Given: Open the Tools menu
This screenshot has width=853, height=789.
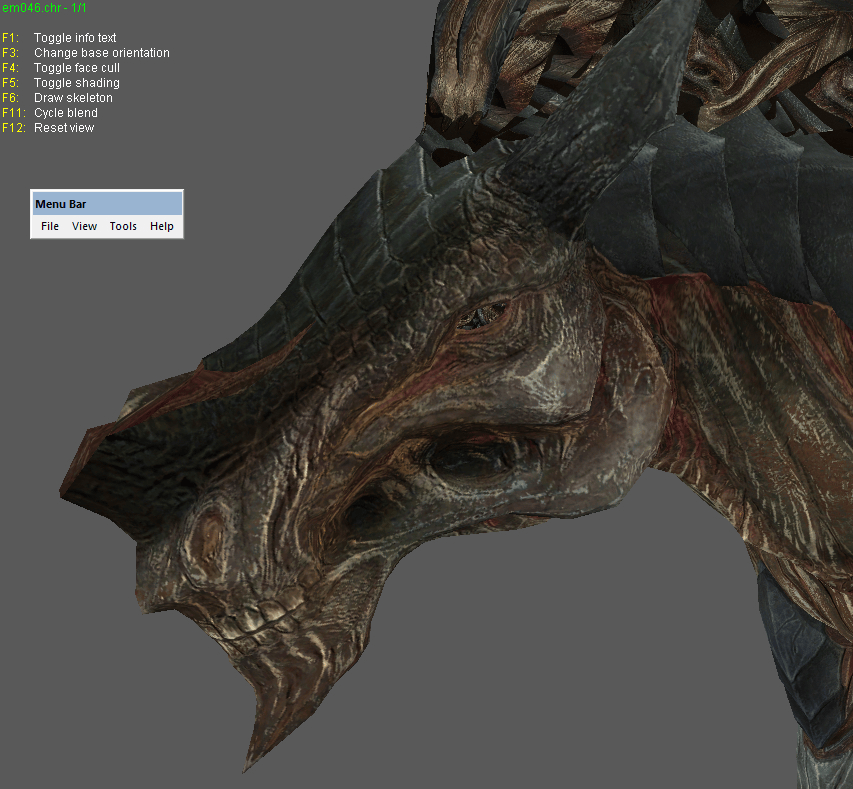Looking at the screenshot, I should coord(123,226).
